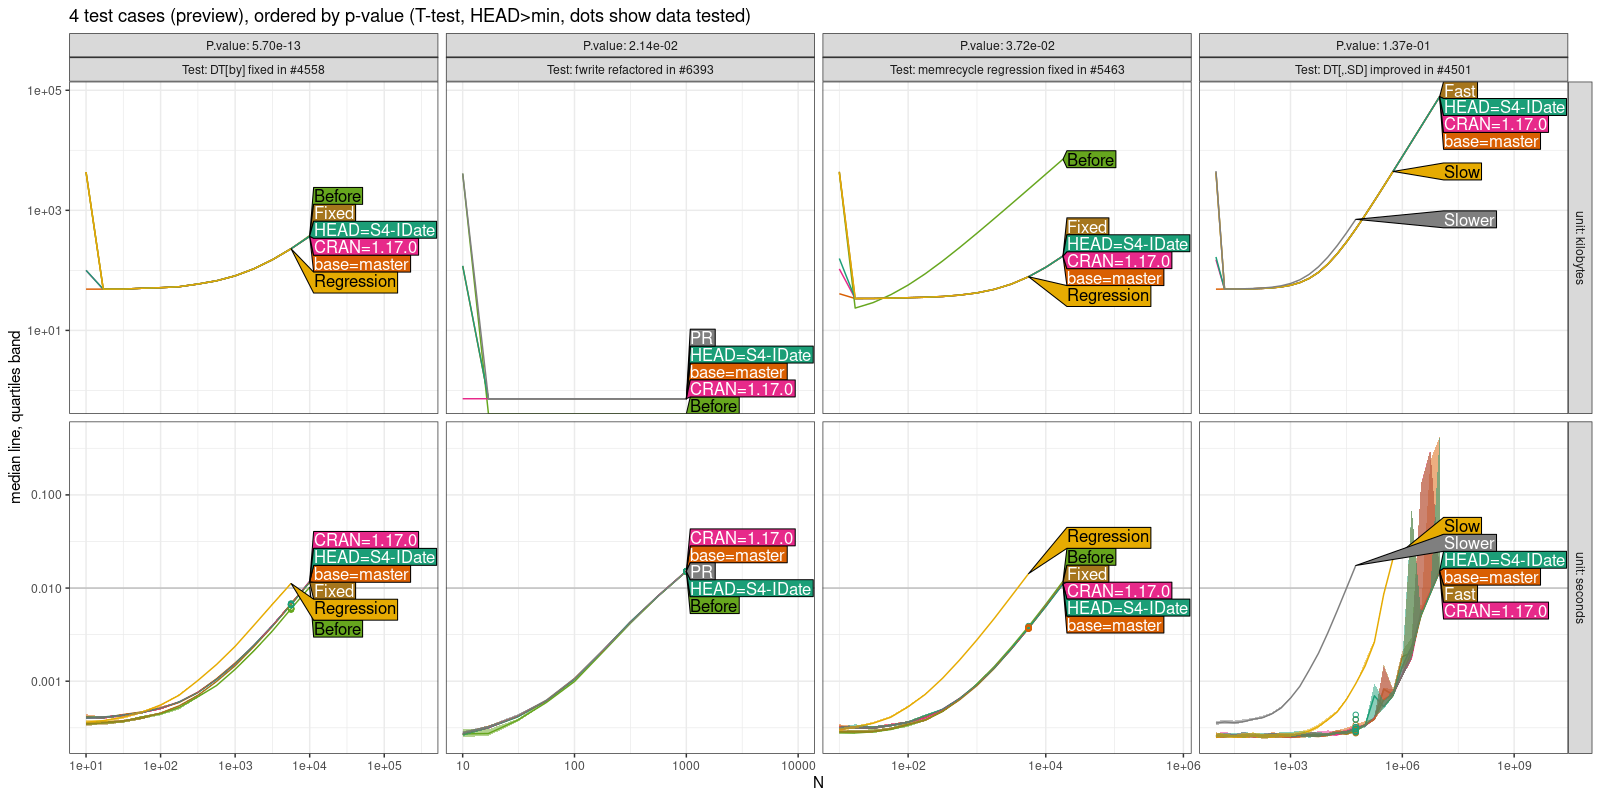Select the 'P.value: 5.70e-13' strip header
This screenshot has width=1600, height=800.
(253, 45)
